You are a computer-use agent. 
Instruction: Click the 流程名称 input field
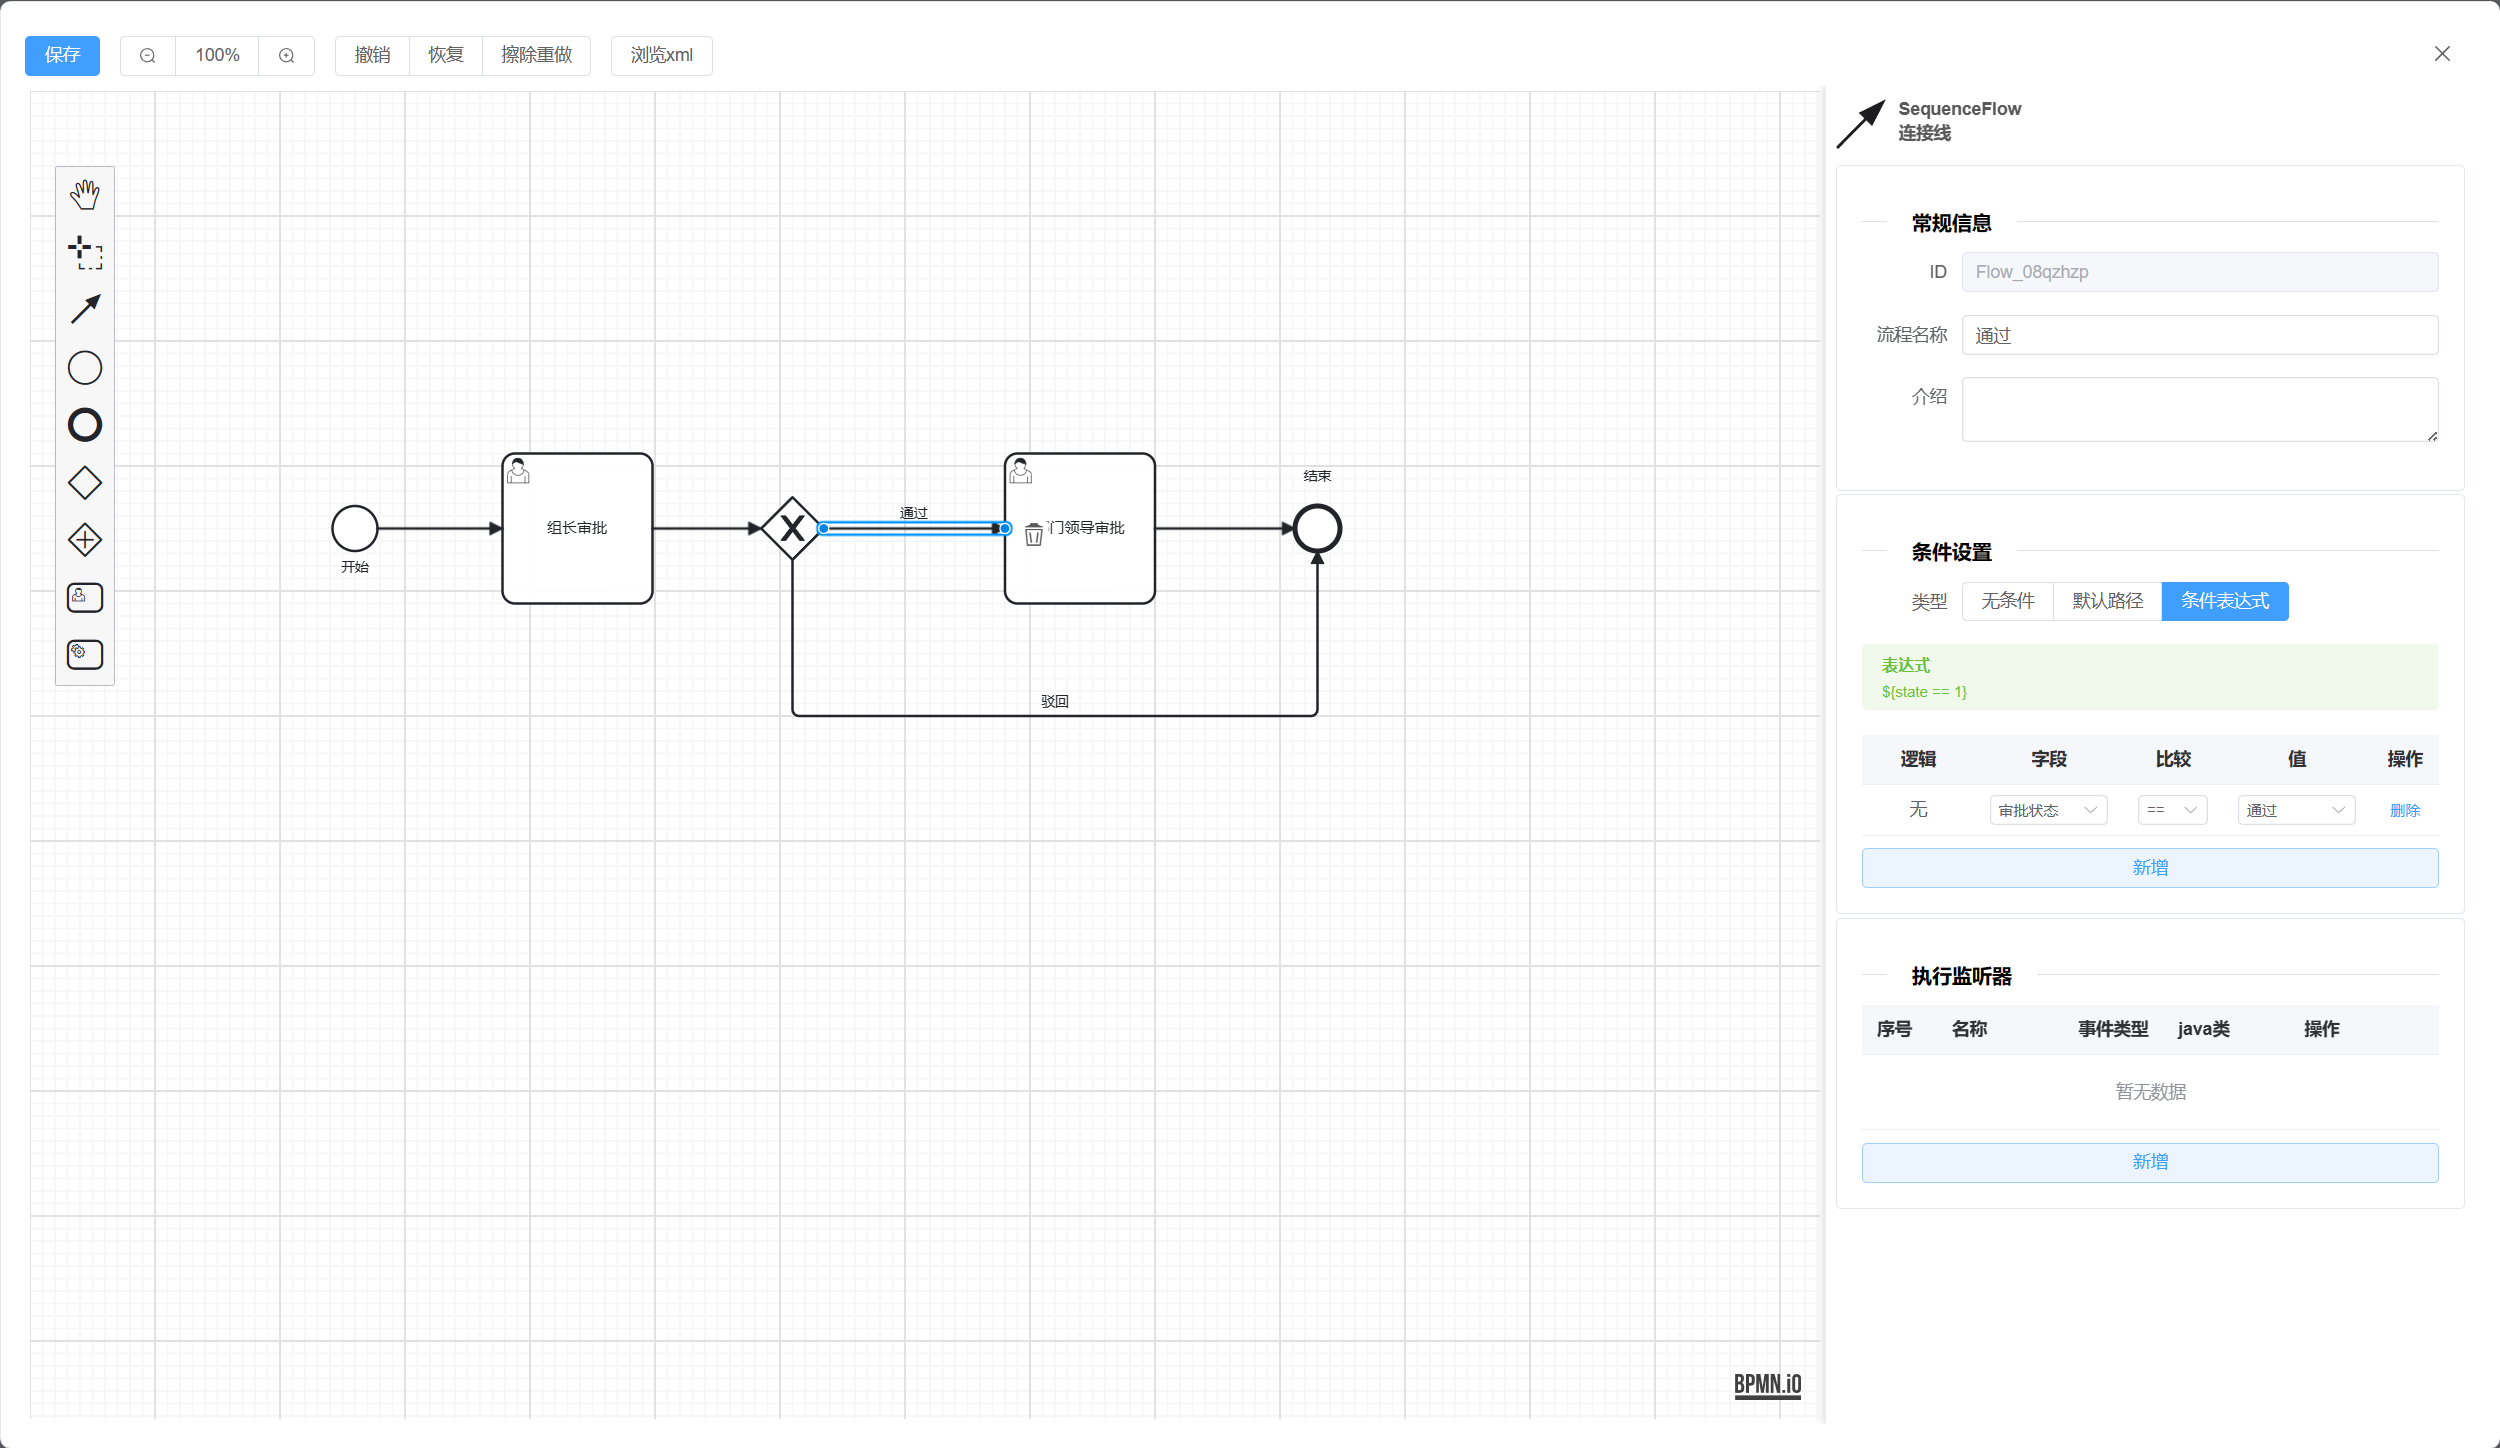click(2199, 335)
